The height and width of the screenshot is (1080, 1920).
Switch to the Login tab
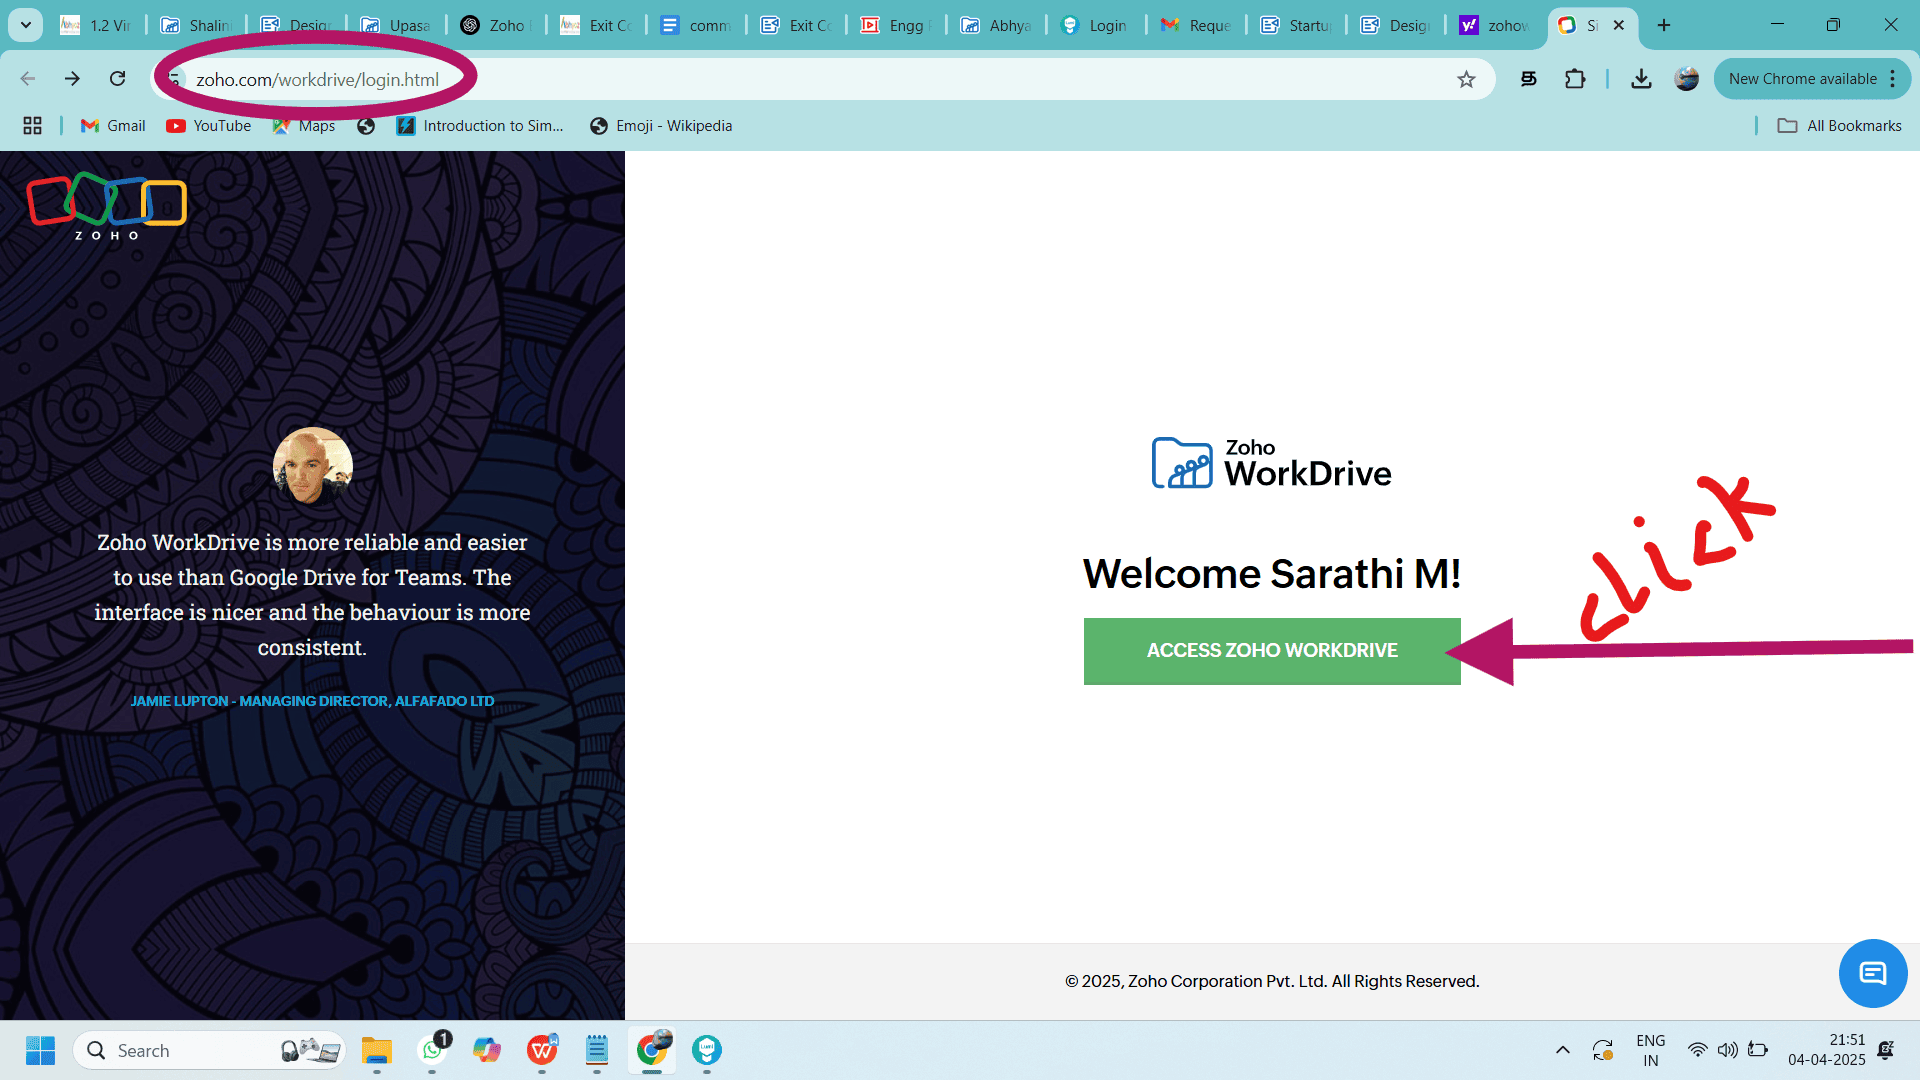(1096, 25)
